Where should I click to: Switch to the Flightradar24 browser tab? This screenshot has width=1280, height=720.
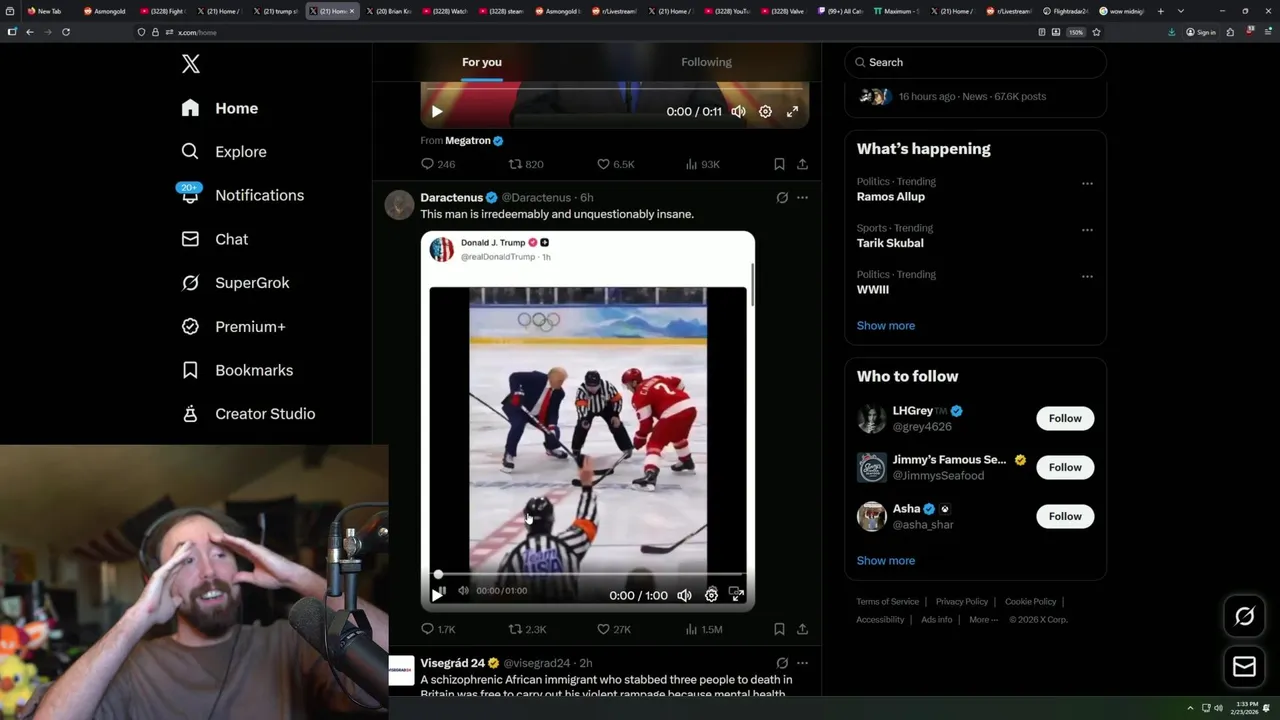tap(1065, 11)
